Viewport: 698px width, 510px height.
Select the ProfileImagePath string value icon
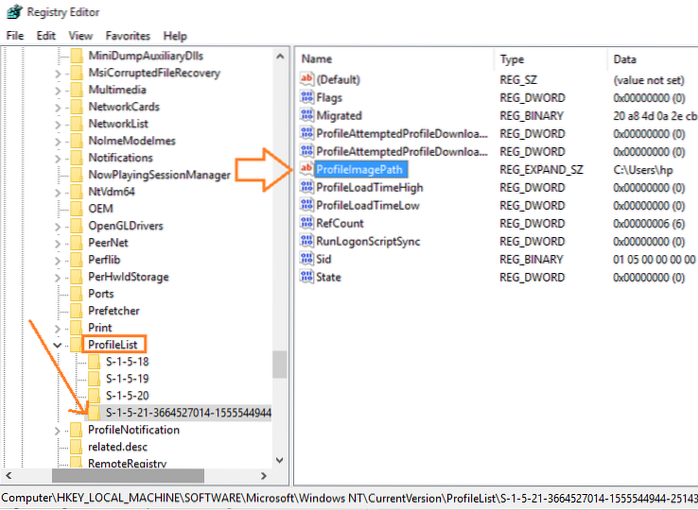tap(307, 169)
